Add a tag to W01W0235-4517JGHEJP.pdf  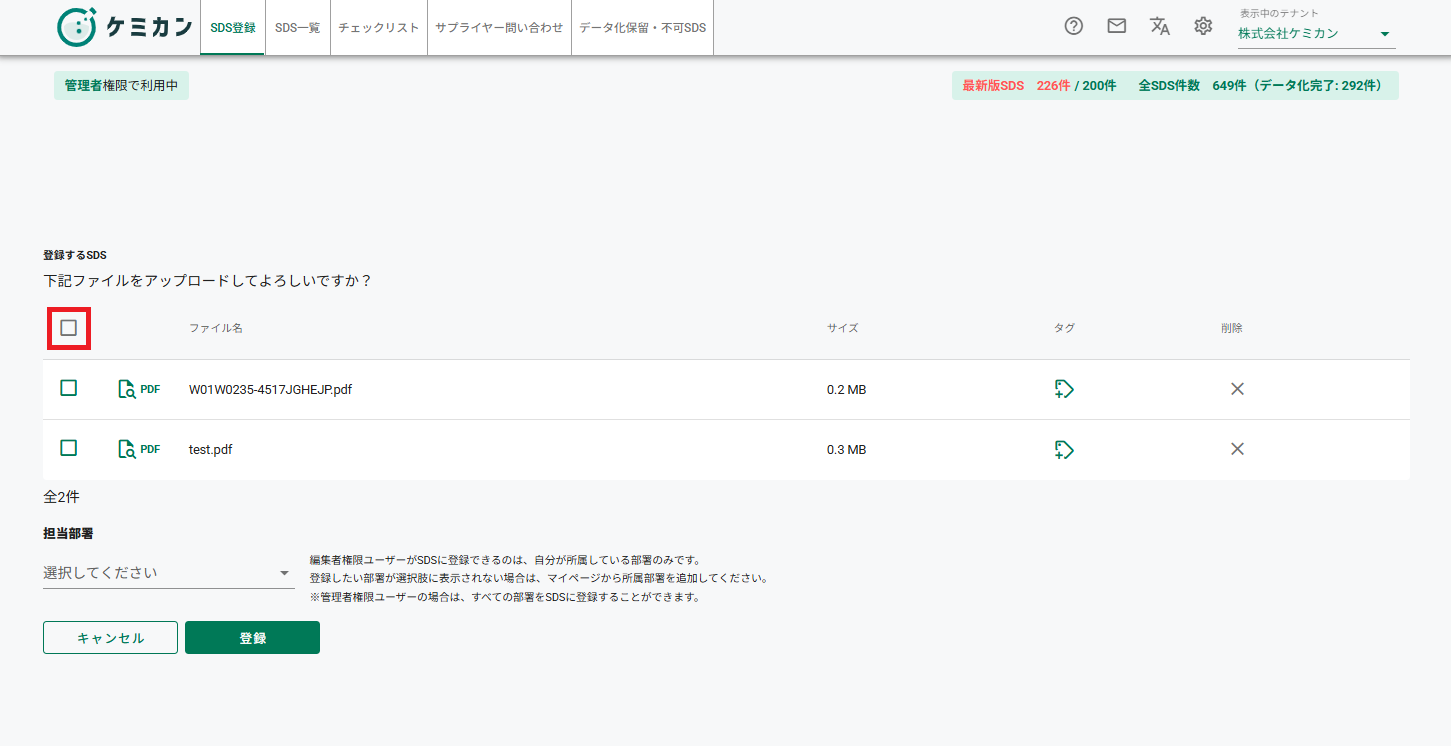[x=1064, y=389]
